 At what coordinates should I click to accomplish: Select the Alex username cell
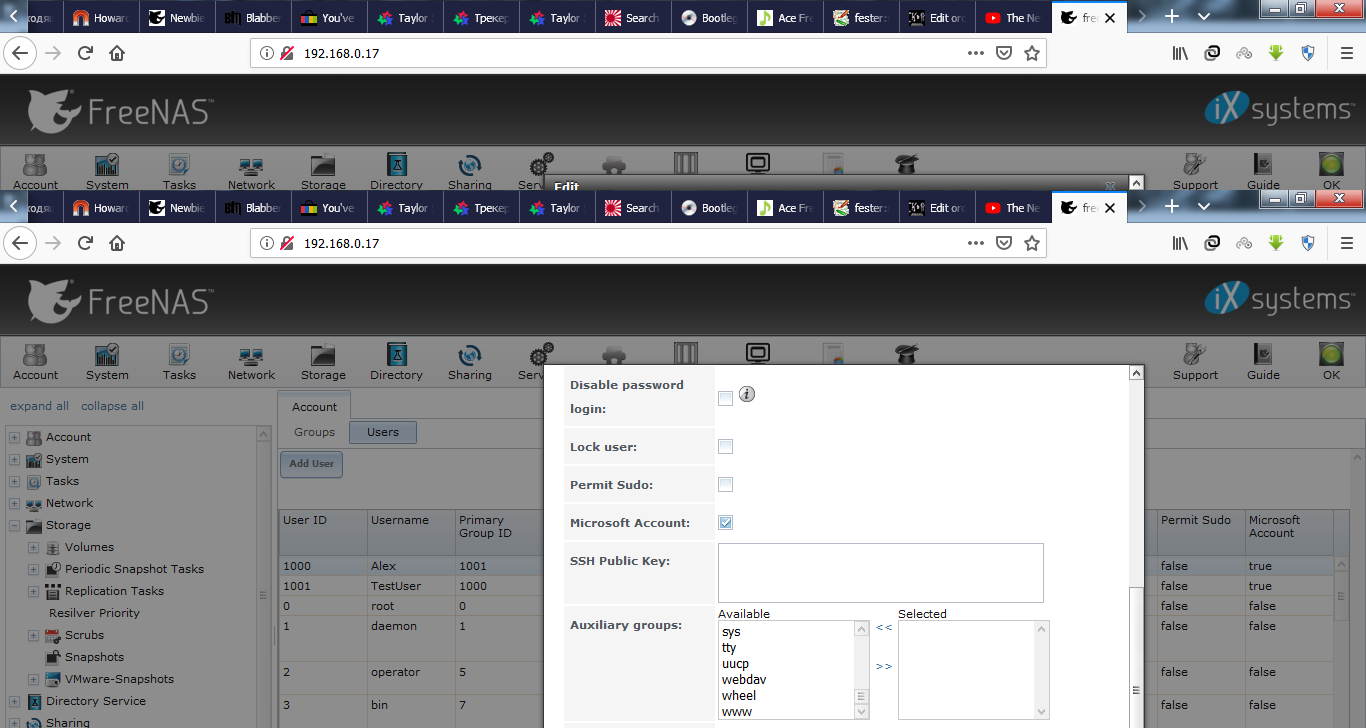coord(384,566)
